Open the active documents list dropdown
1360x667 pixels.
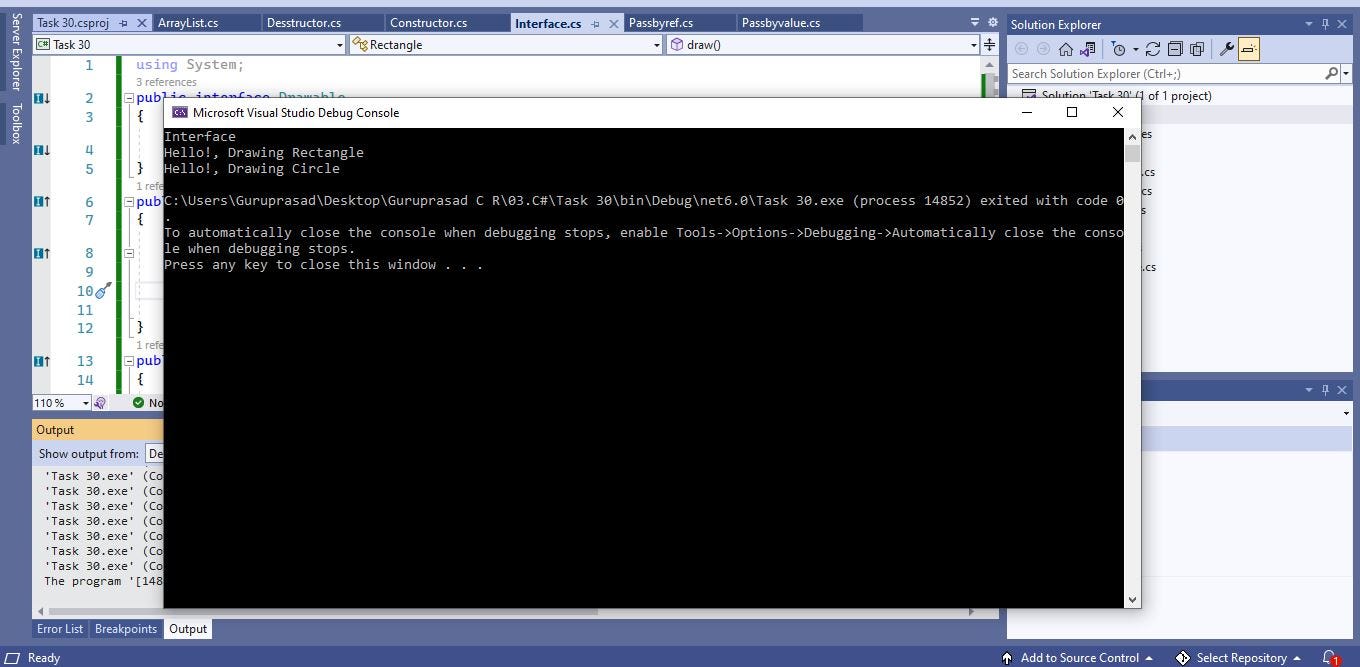tap(975, 22)
